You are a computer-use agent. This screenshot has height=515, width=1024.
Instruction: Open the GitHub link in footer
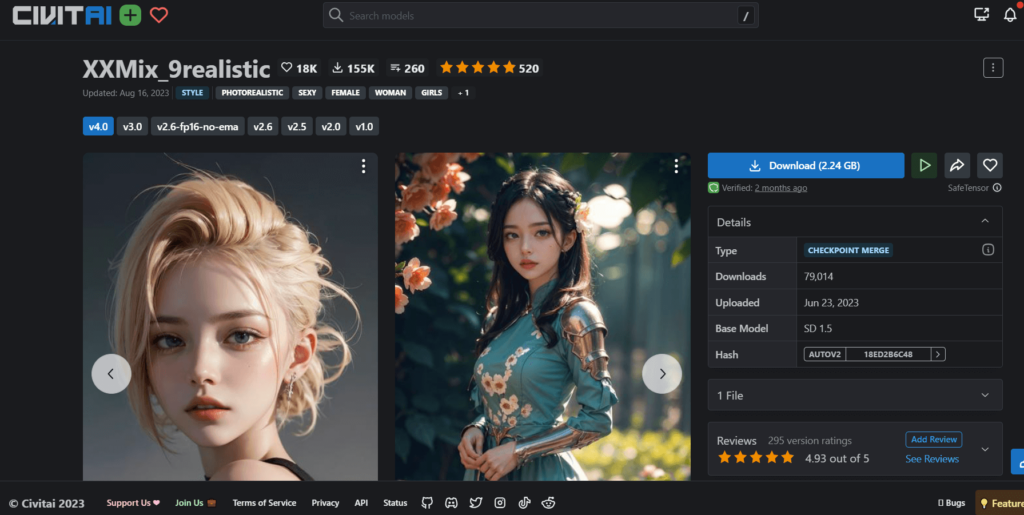point(427,502)
